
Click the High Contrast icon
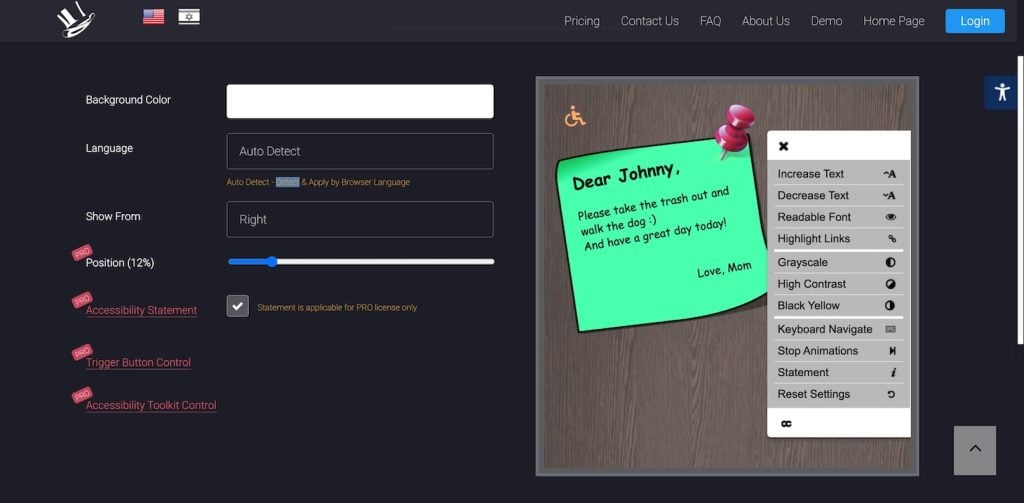pyautogui.click(x=890, y=284)
